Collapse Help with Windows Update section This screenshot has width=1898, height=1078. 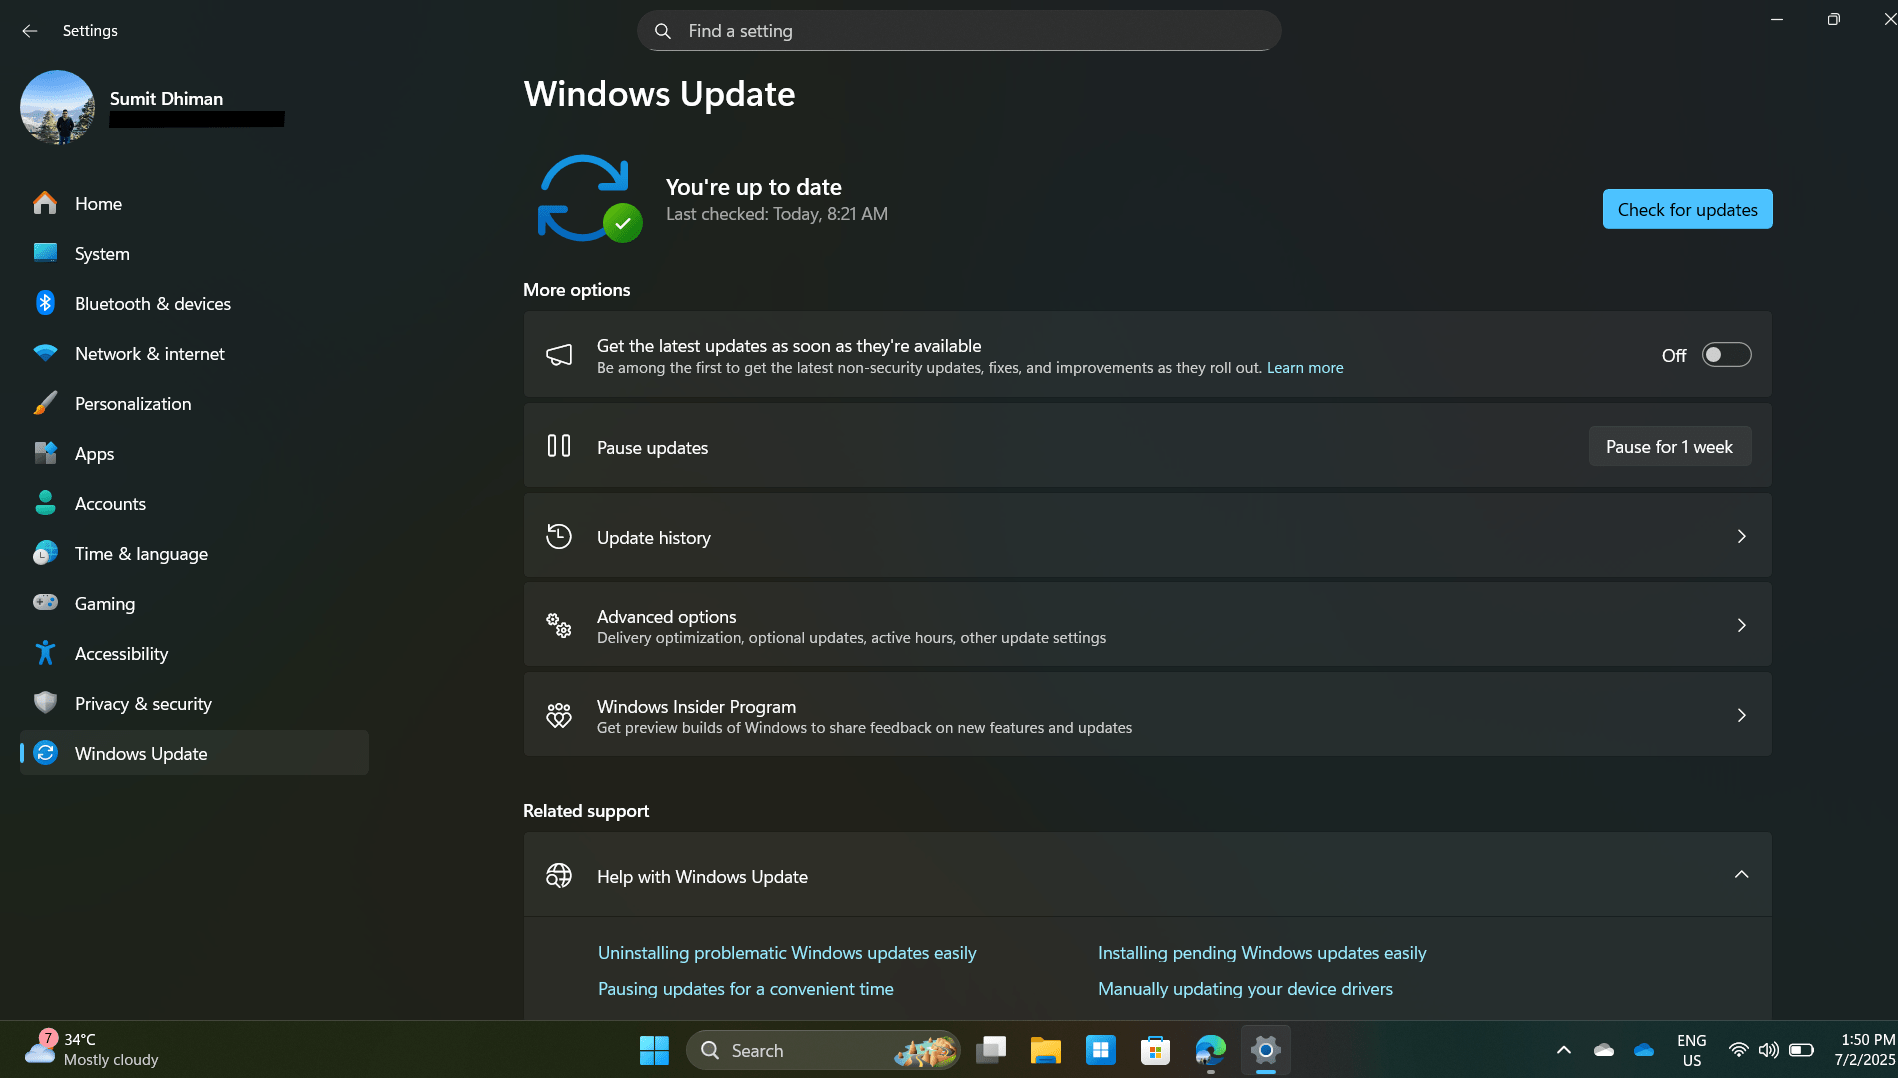[1742, 875]
